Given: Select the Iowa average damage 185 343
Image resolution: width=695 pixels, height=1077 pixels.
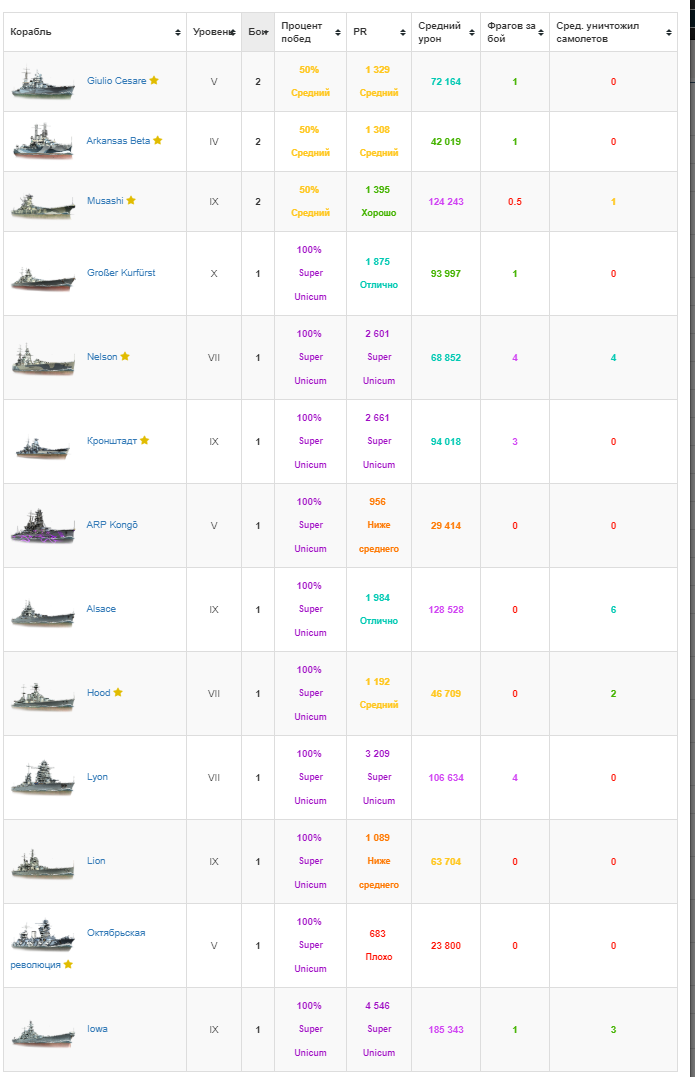Looking at the screenshot, I should [x=446, y=1029].
